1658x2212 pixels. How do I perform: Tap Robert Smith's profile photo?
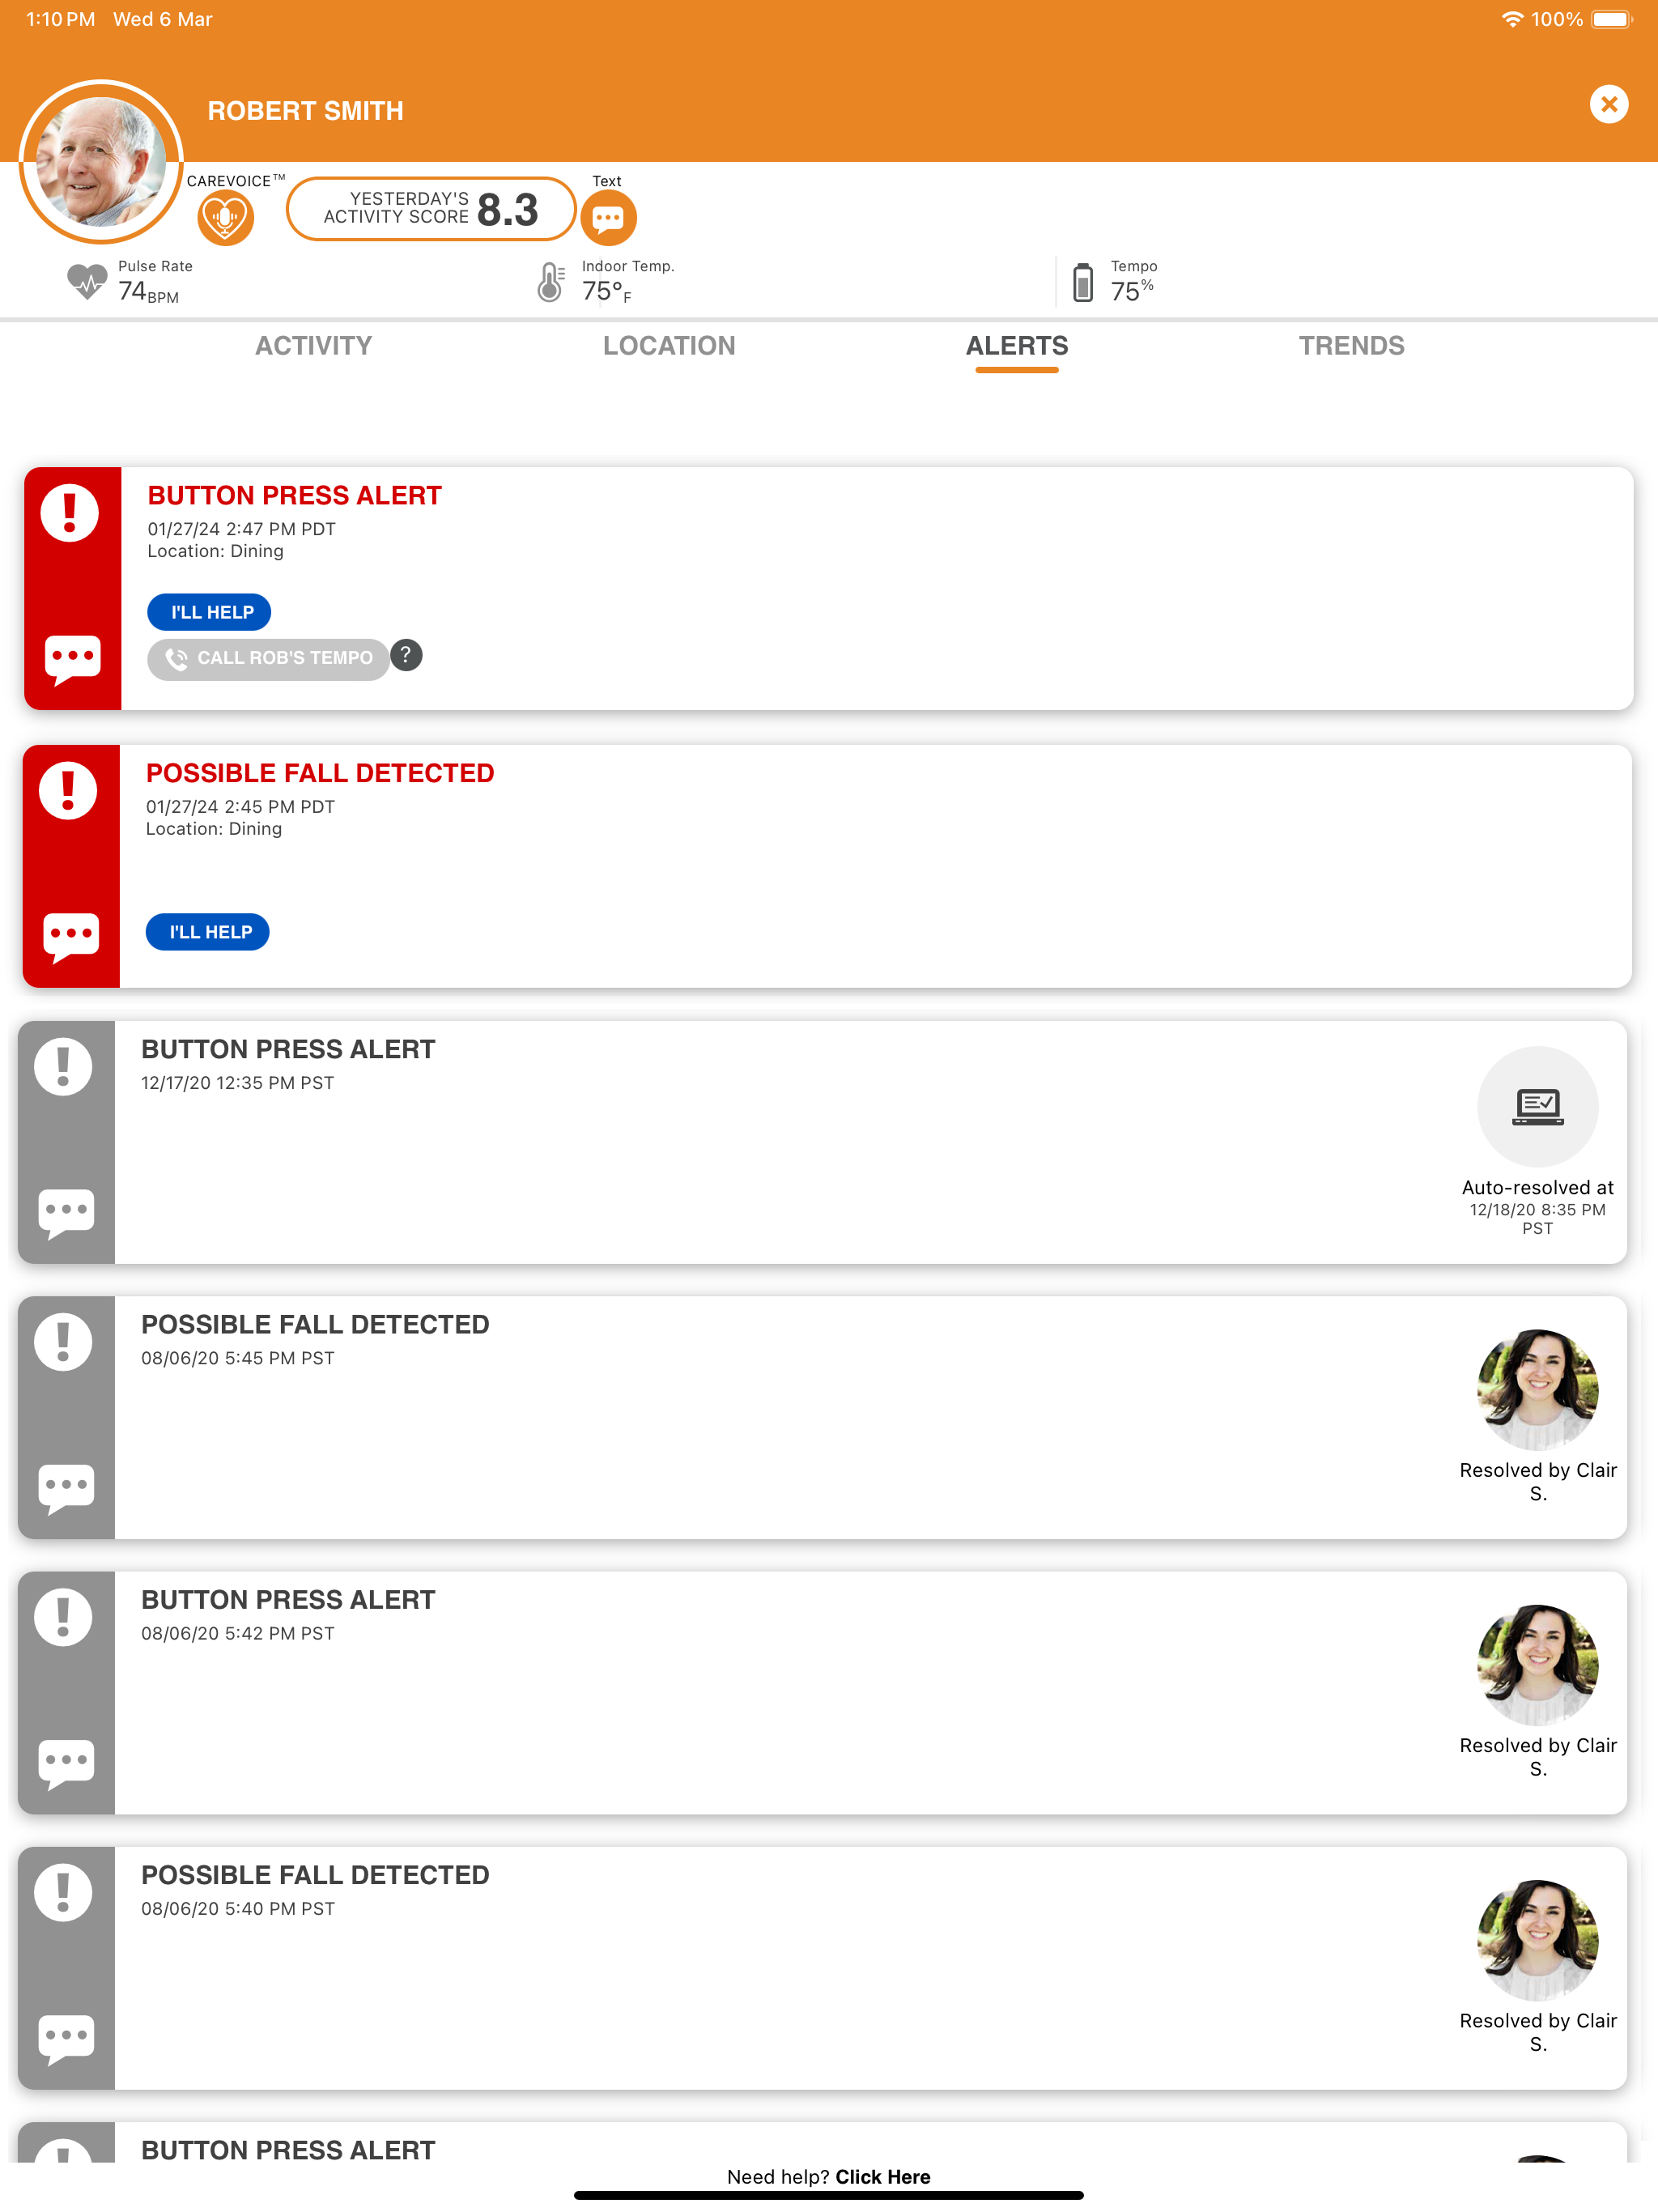pos(101,162)
